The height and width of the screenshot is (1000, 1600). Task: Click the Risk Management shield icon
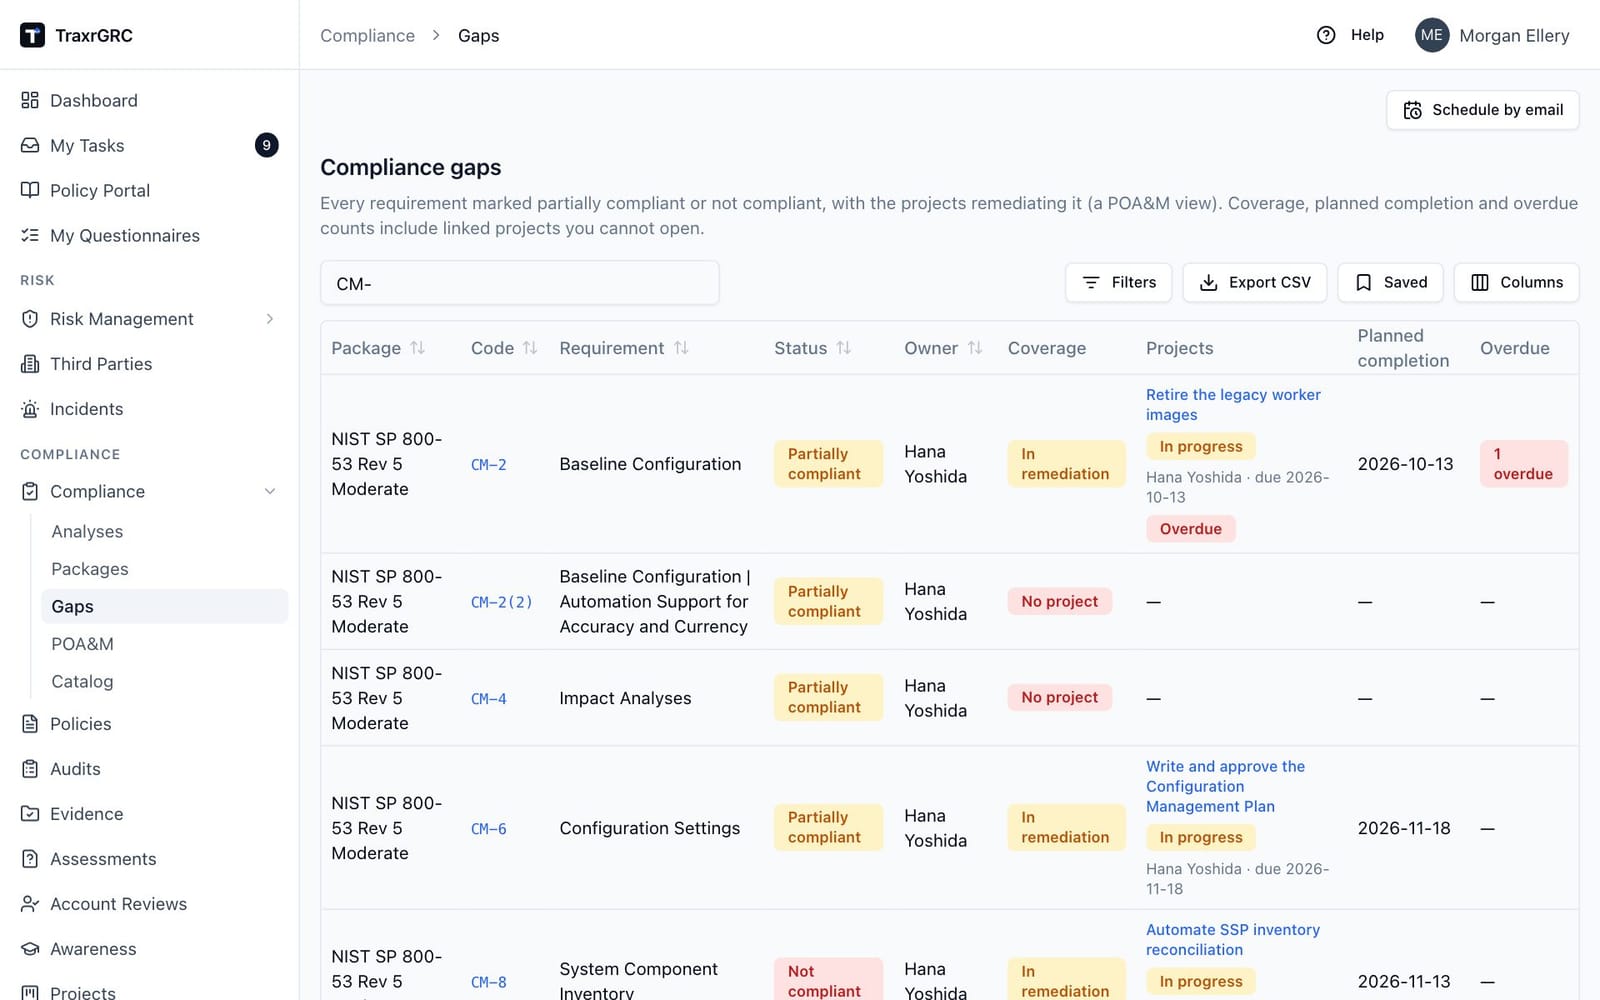(30, 319)
